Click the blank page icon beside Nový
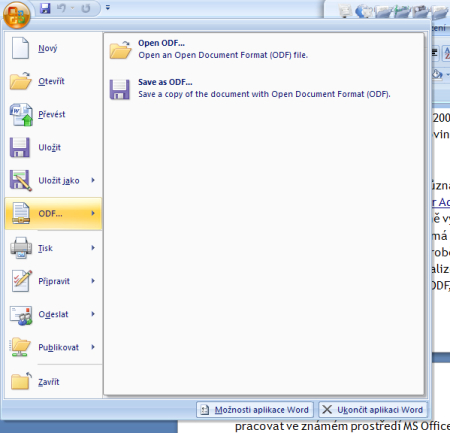The width and height of the screenshot is (450, 433). pyautogui.click(x=20, y=48)
